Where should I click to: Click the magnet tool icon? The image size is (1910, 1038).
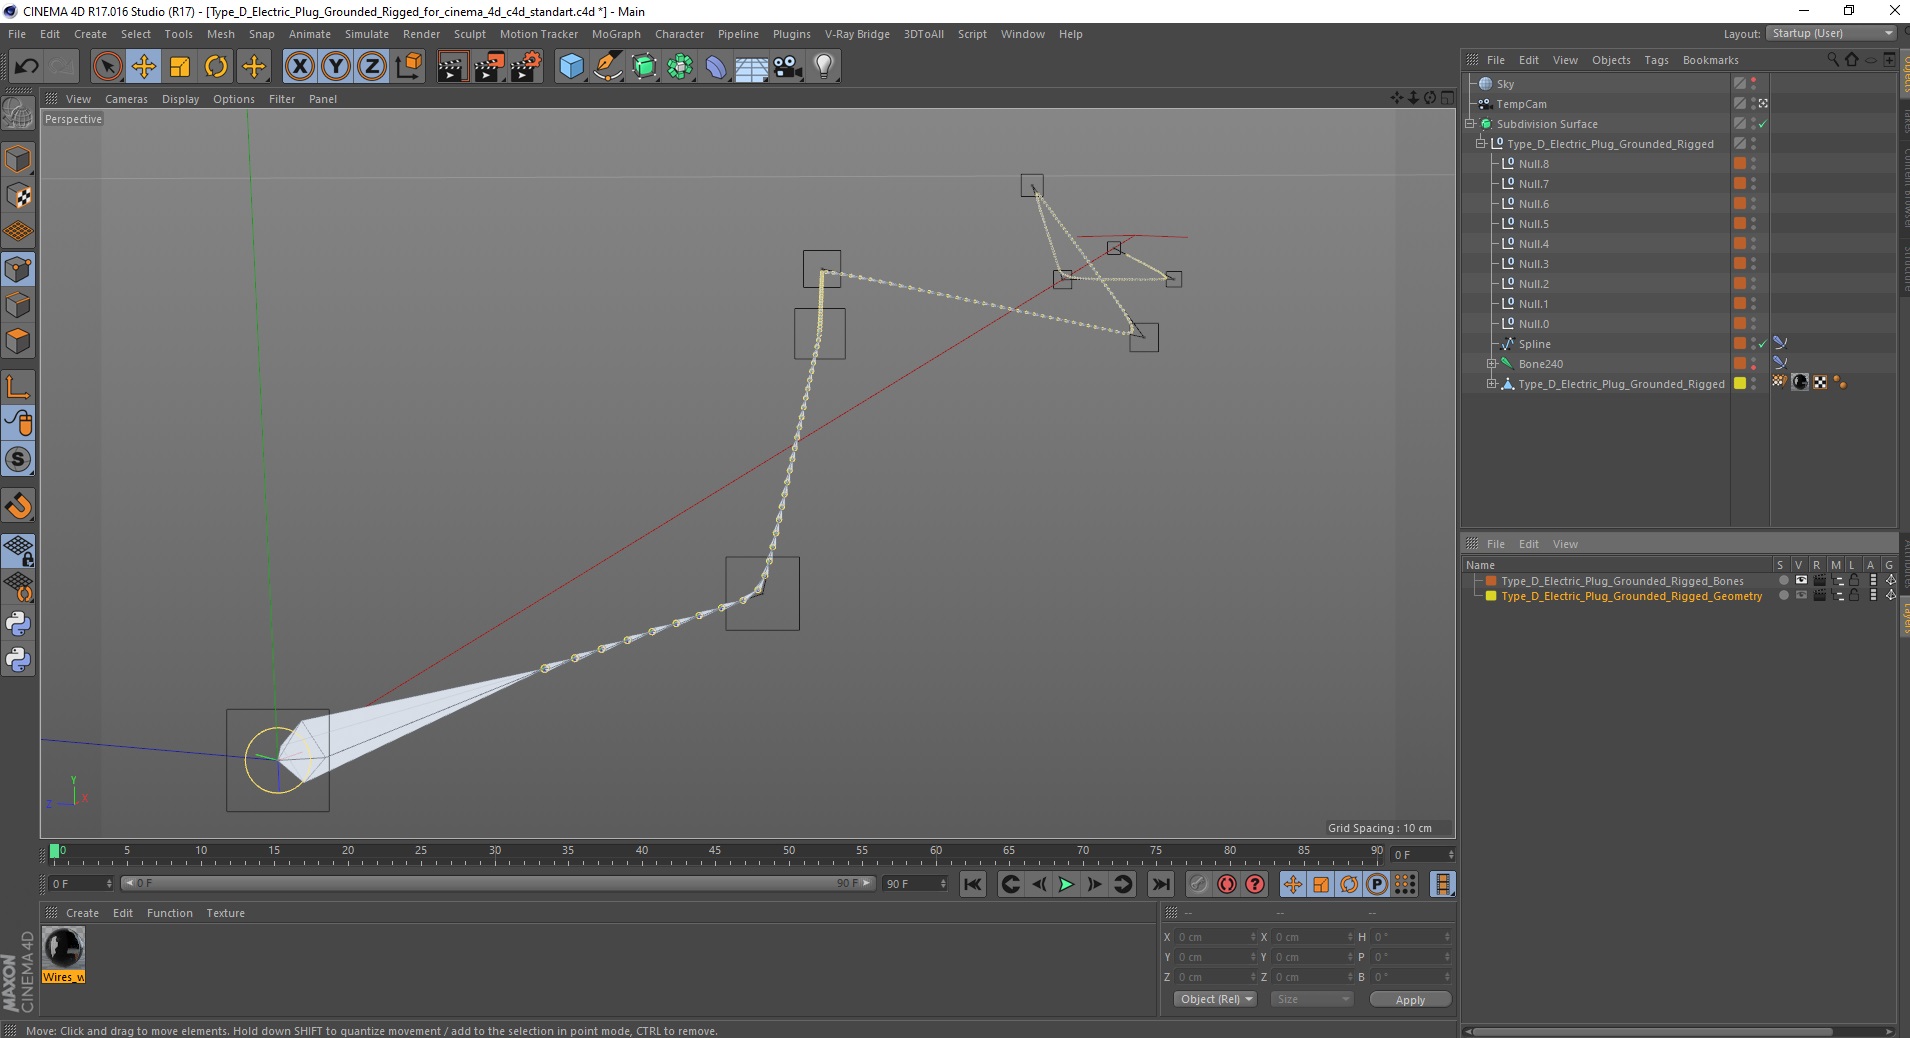[x=18, y=505]
